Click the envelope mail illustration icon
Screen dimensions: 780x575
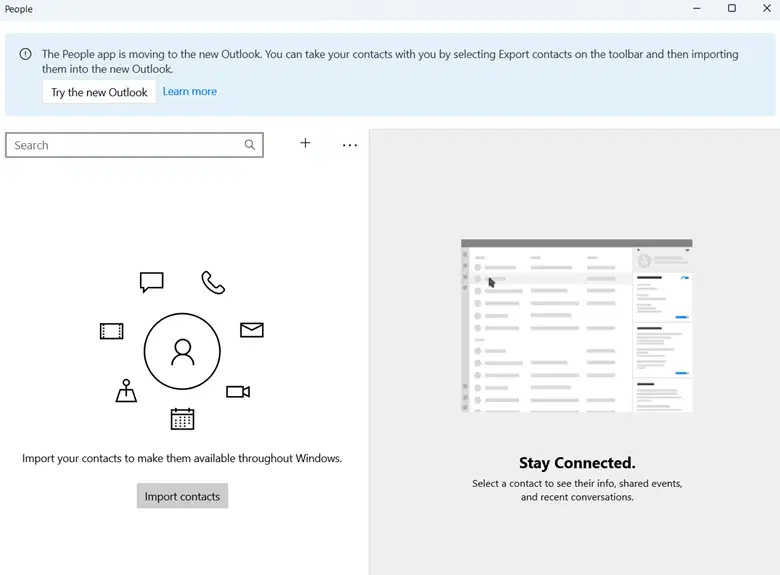(x=252, y=330)
